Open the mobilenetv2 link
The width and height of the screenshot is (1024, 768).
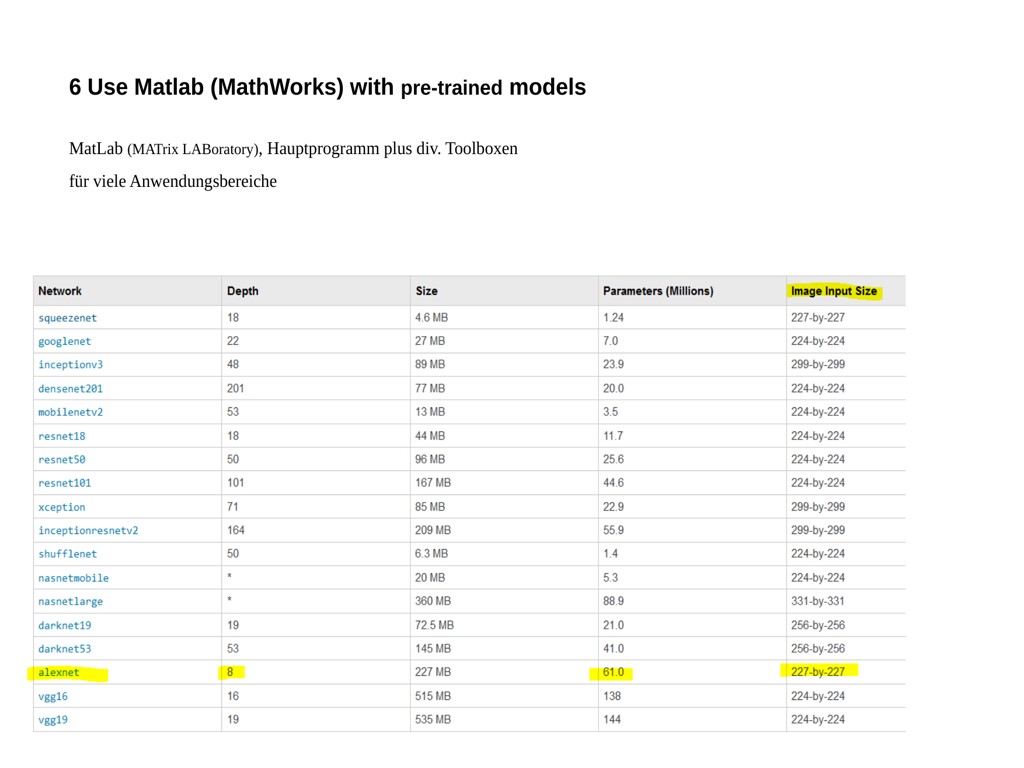[x=70, y=412]
